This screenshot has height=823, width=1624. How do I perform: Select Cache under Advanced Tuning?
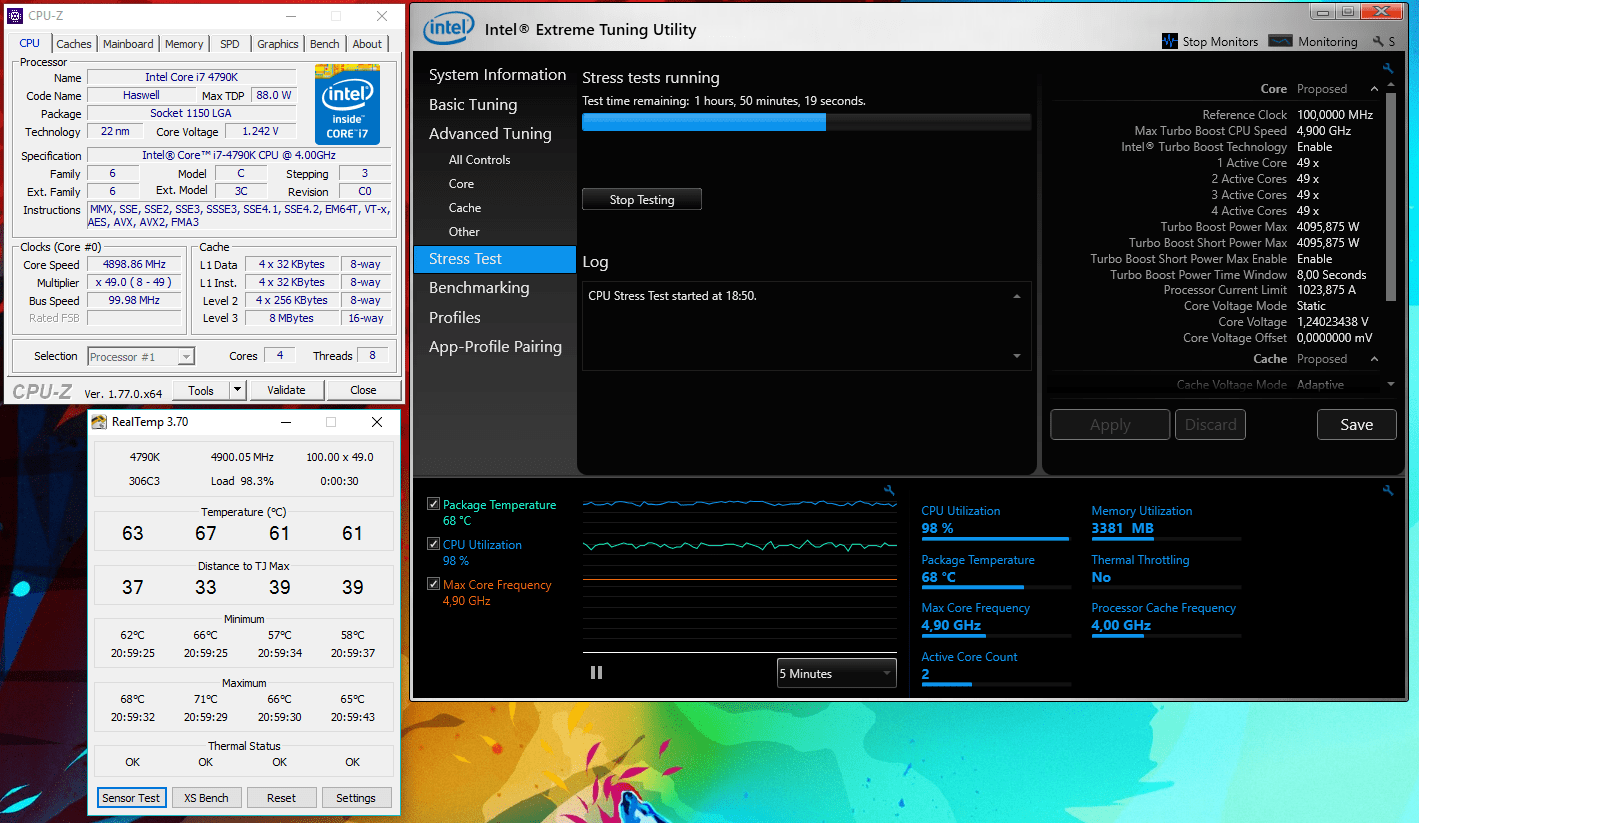pos(465,208)
